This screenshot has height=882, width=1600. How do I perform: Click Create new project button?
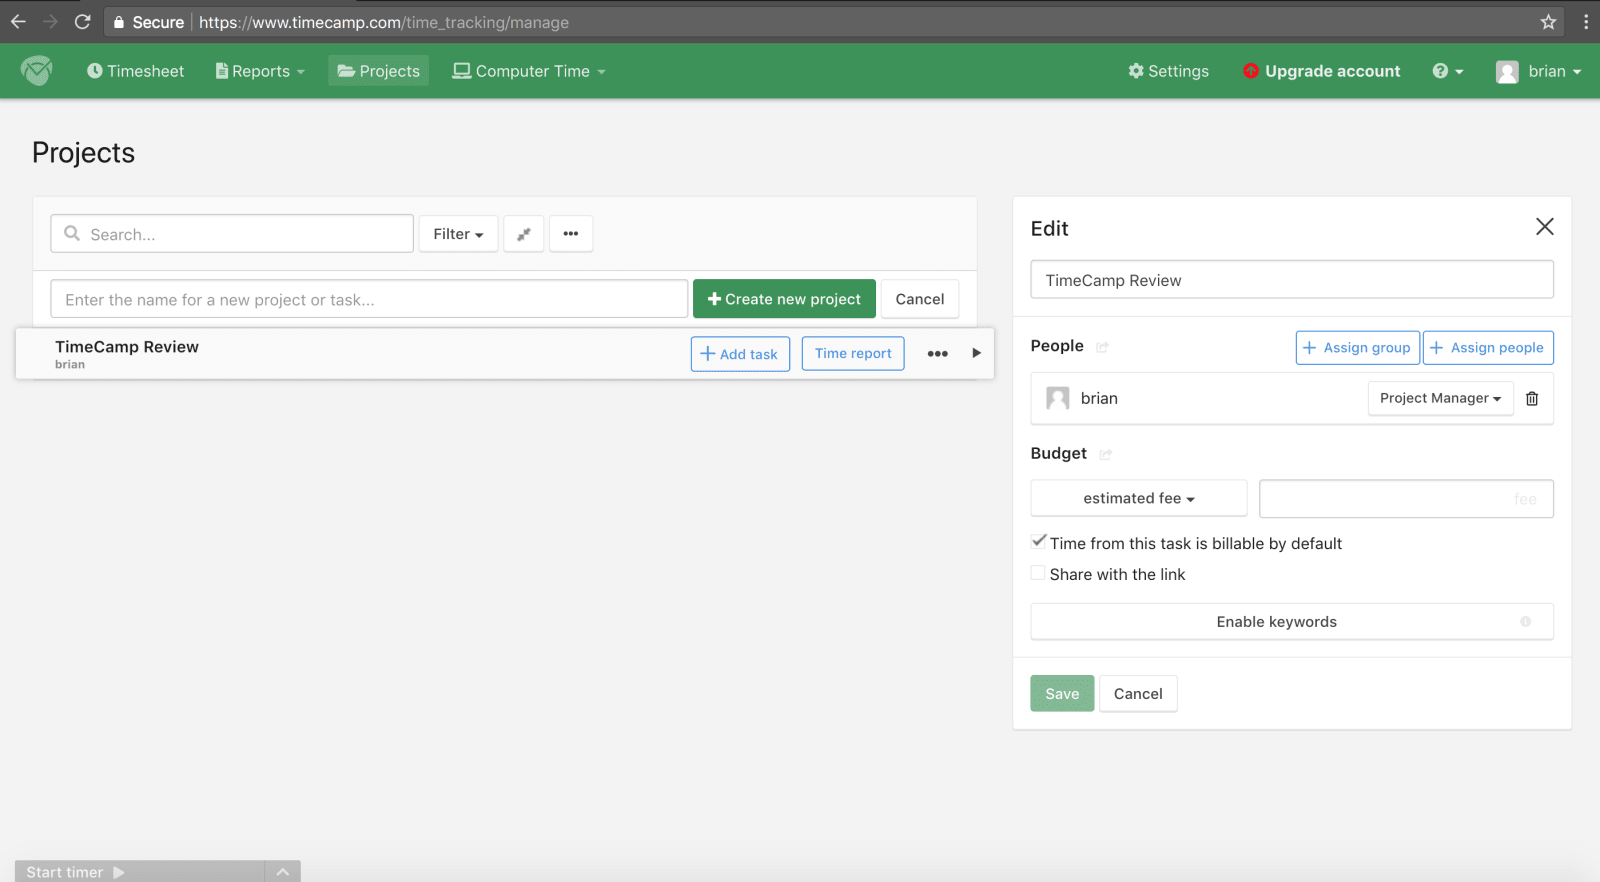coord(784,299)
